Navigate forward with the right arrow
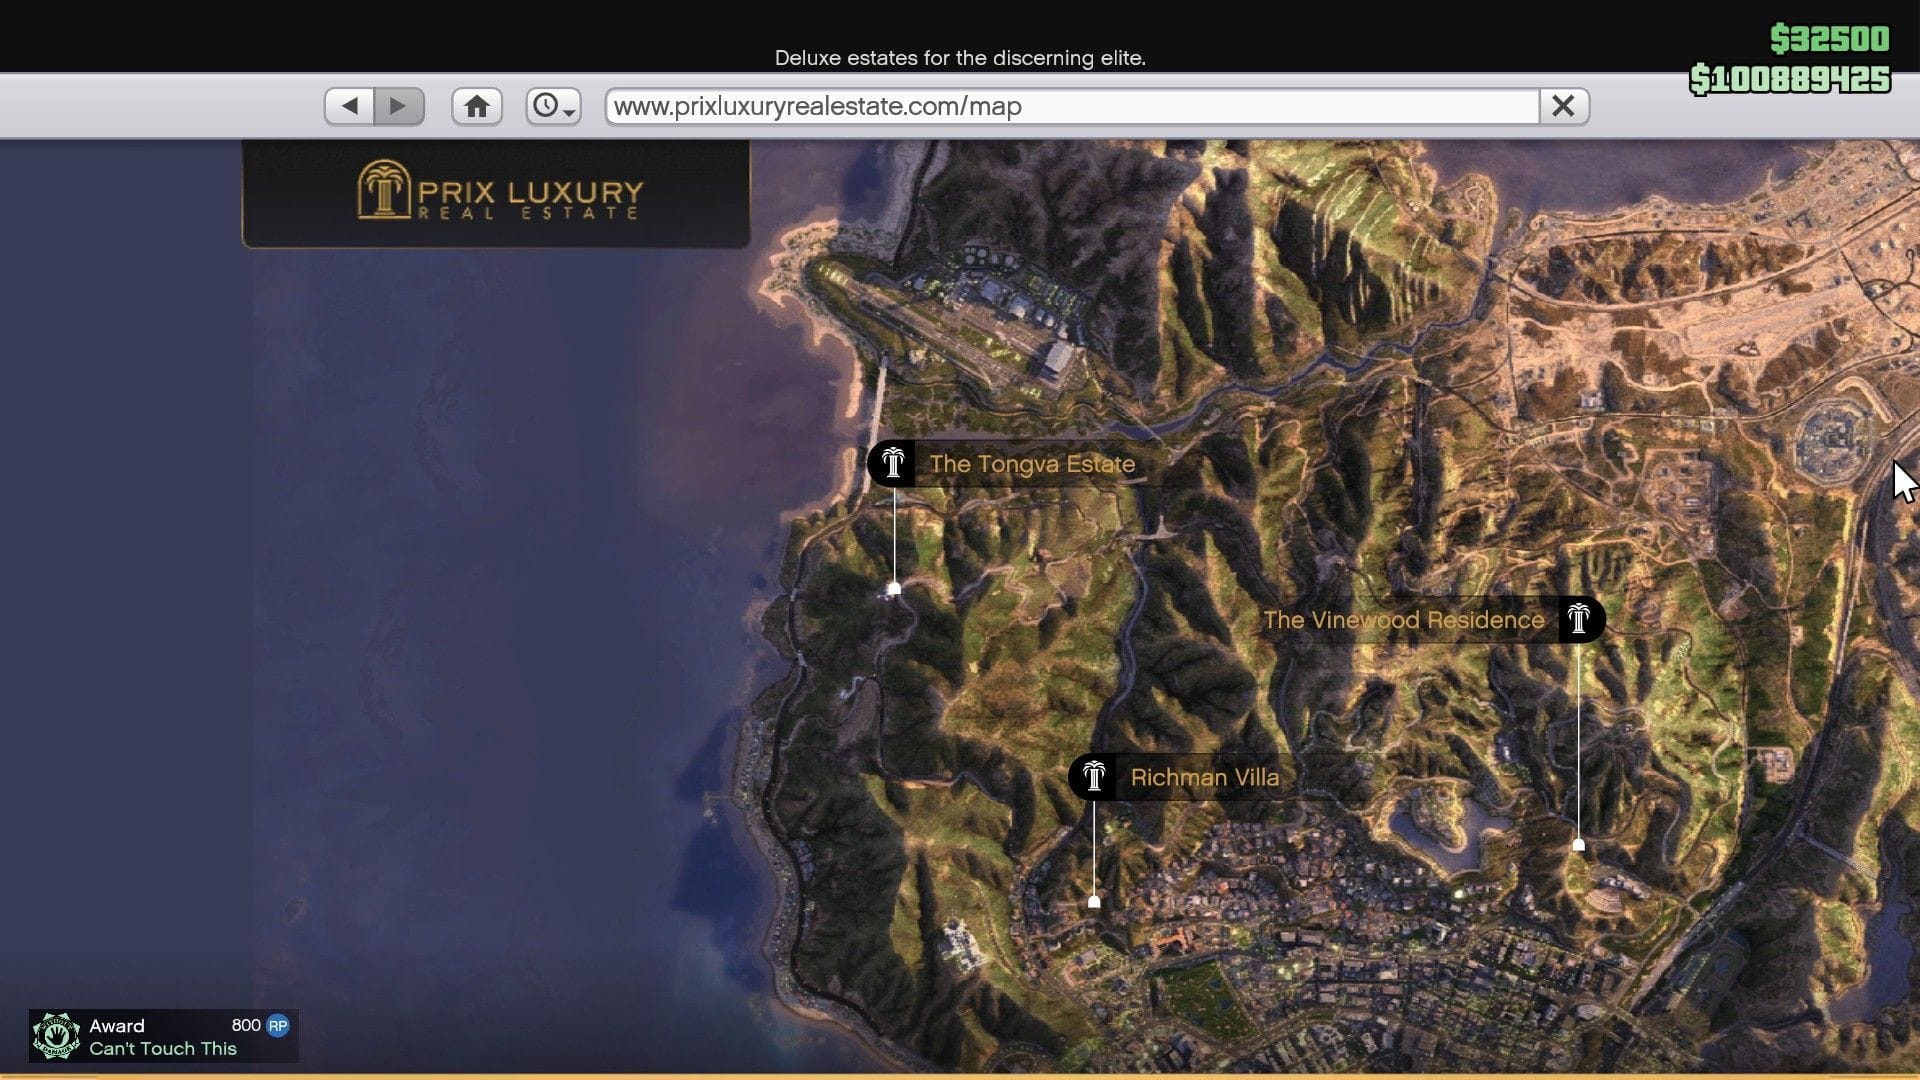Image resolution: width=1920 pixels, height=1080 pixels. point(400,104)
